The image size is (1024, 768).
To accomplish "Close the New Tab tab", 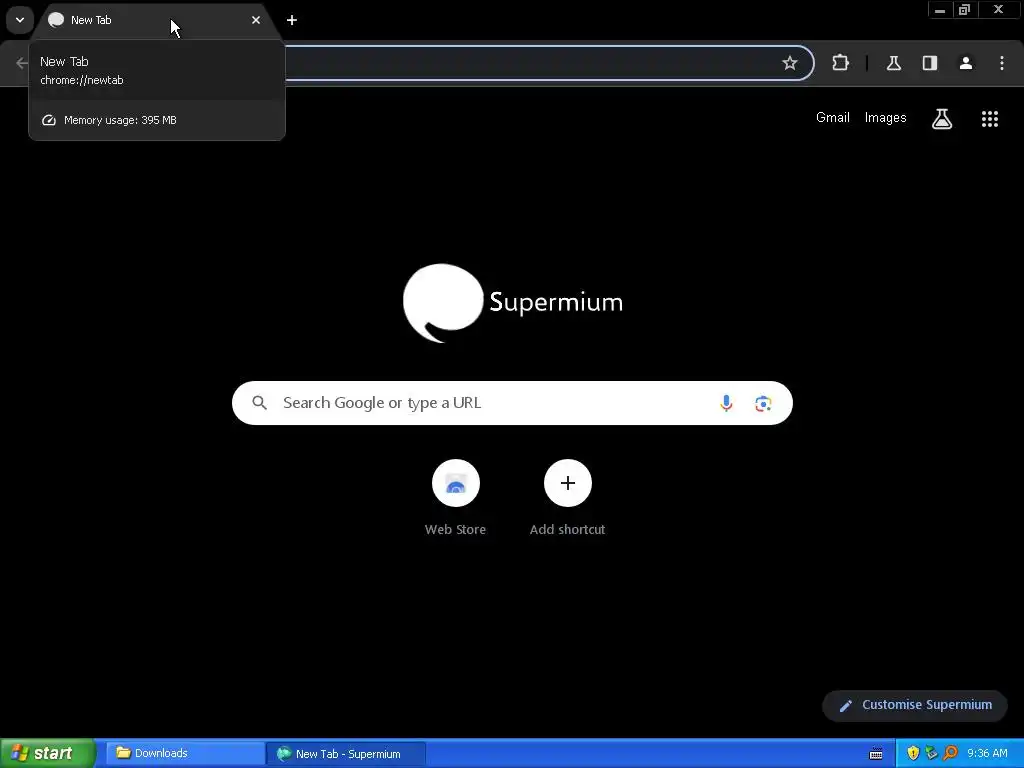I will (256, 20).
